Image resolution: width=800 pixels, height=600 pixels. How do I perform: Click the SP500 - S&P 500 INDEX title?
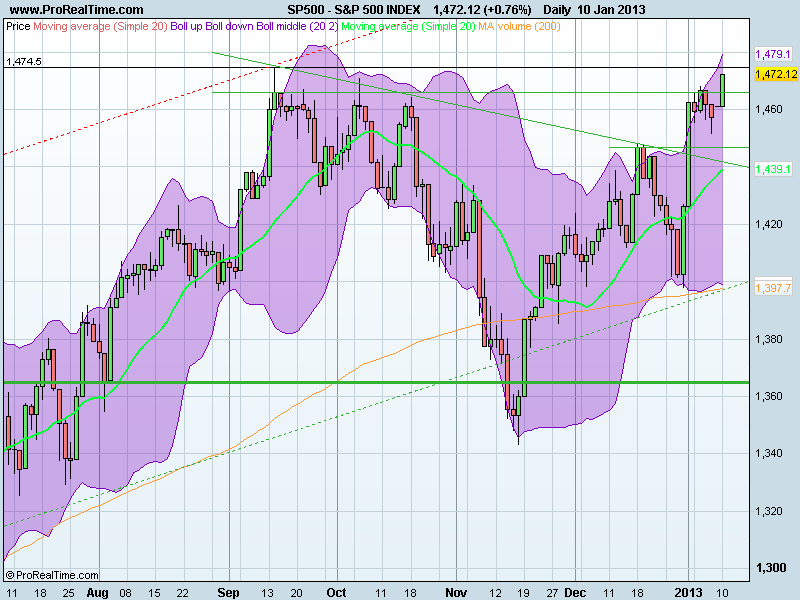354,10
